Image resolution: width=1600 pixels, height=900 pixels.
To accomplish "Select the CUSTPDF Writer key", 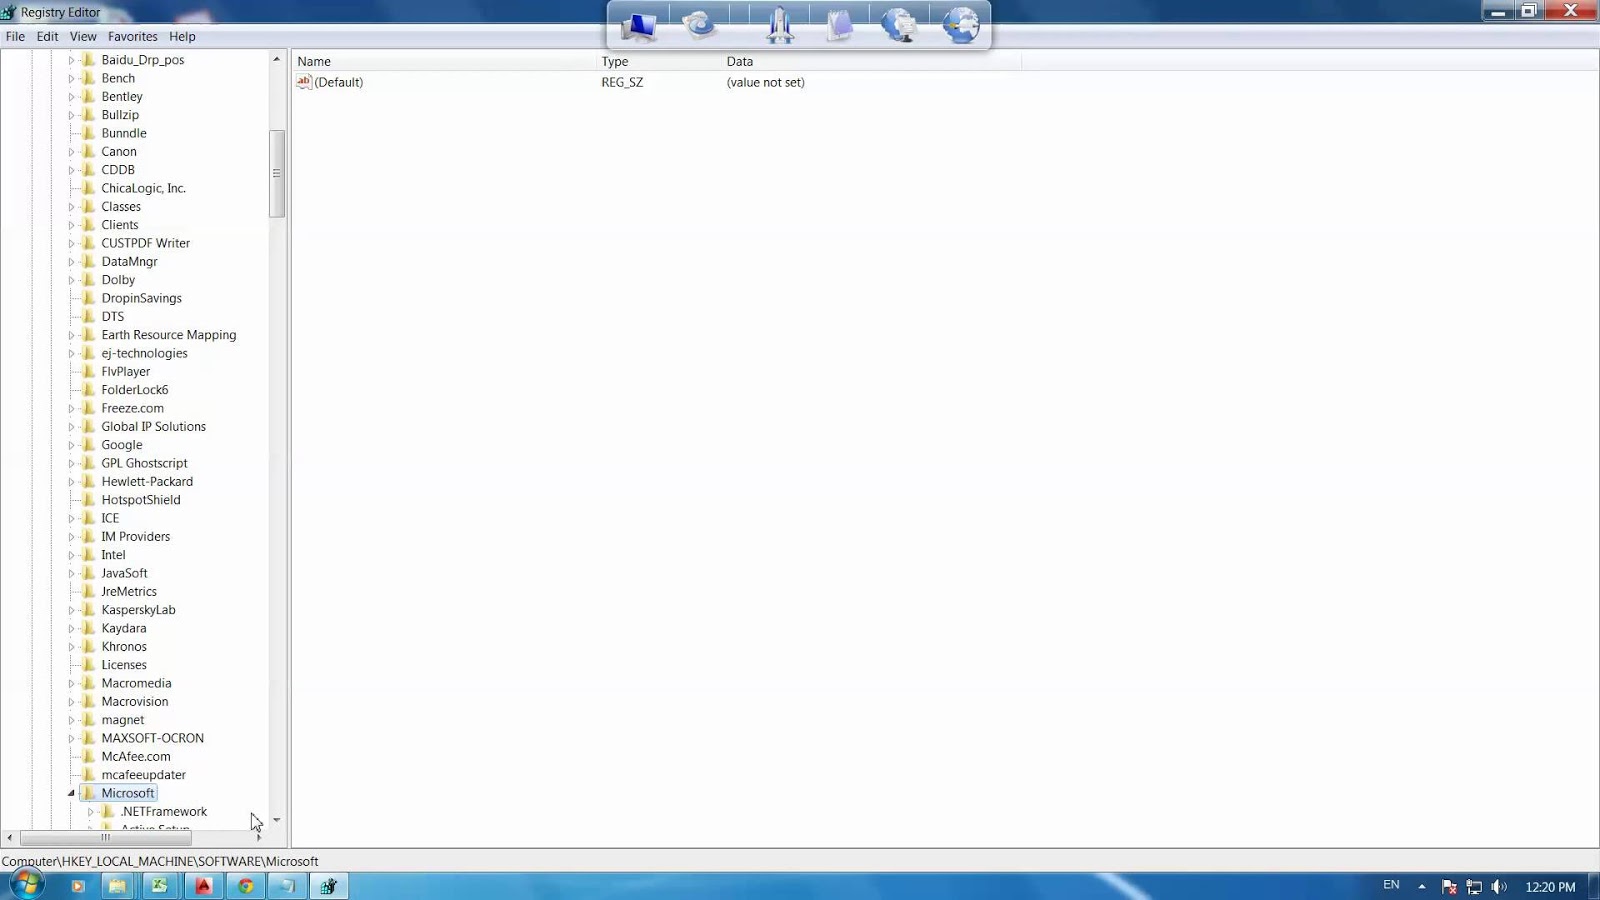I will pyautogui.click(x=146, y=243).
